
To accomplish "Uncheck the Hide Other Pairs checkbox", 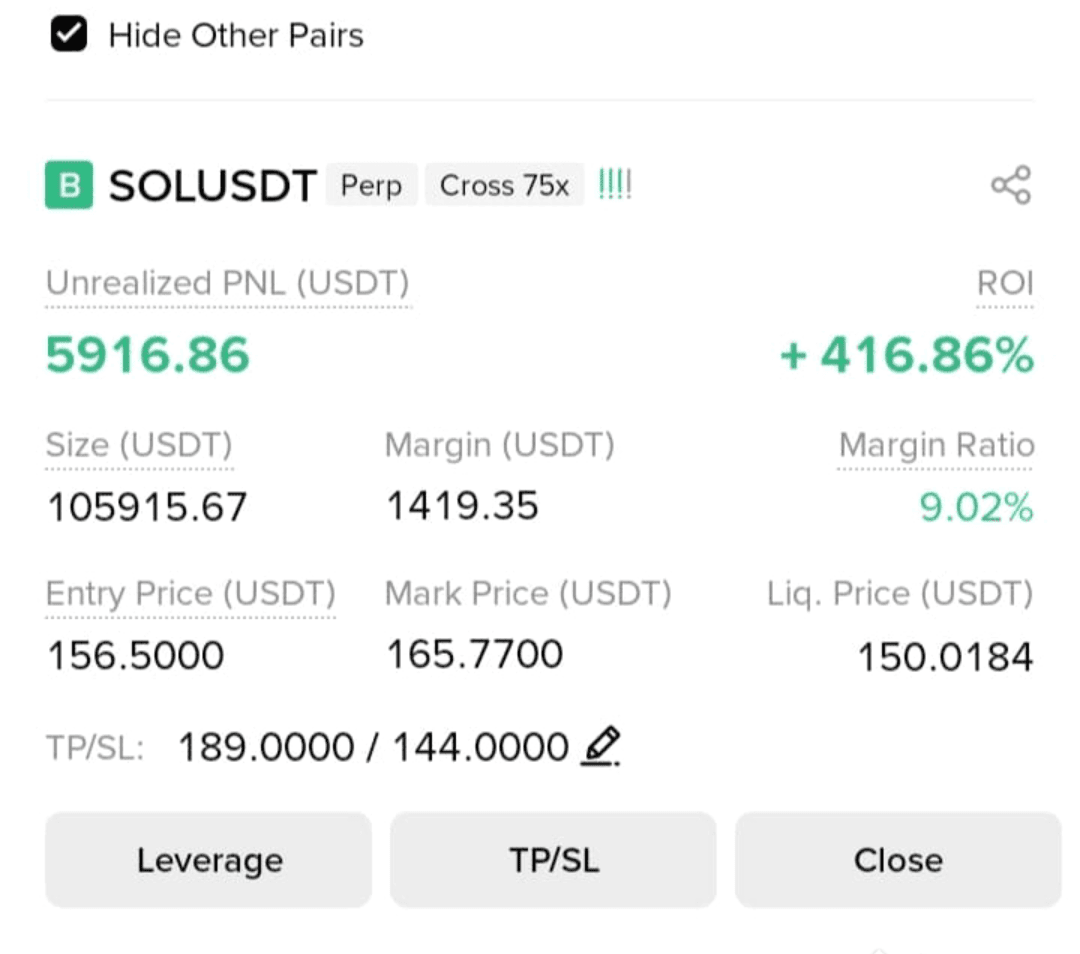I will pos(69,34).
